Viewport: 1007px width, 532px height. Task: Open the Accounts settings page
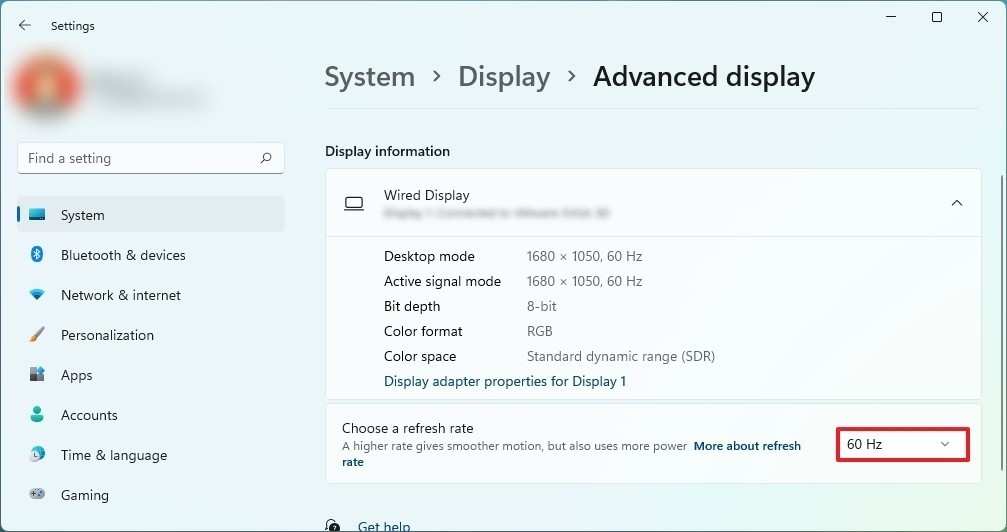pyautogui.click(x=150, y=414)
